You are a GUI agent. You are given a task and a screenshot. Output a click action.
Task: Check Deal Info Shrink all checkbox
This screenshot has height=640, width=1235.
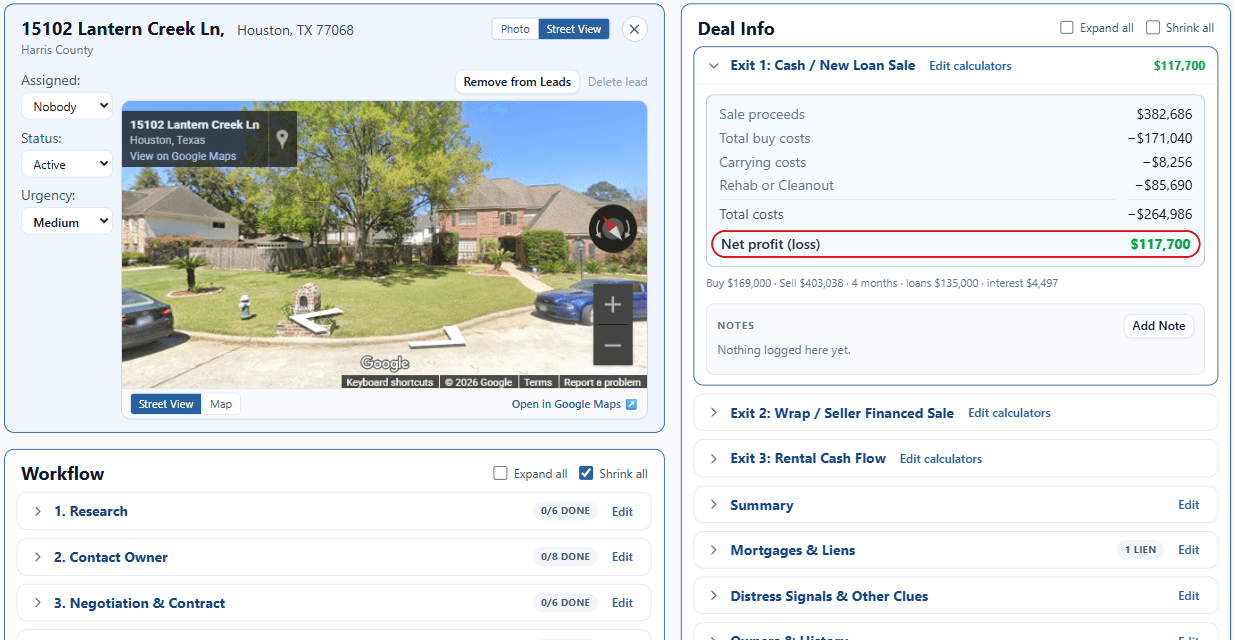pos(1153,28)
